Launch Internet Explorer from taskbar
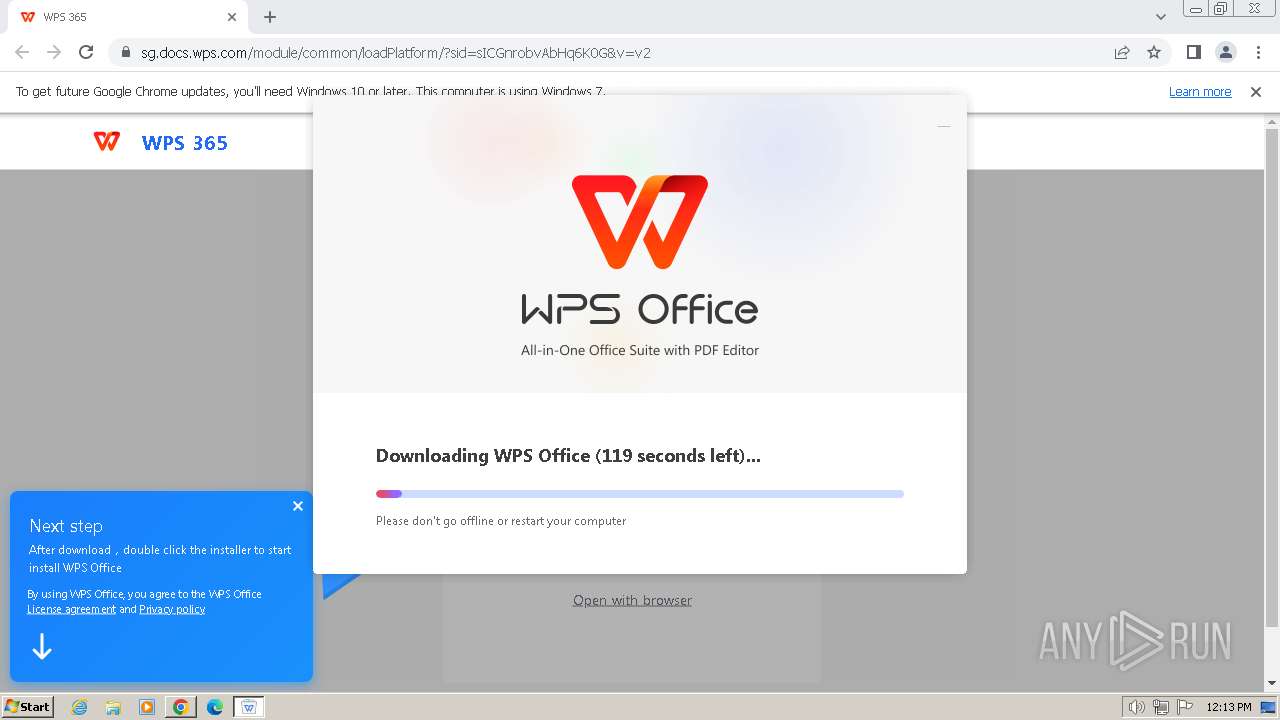 [79, 707]
